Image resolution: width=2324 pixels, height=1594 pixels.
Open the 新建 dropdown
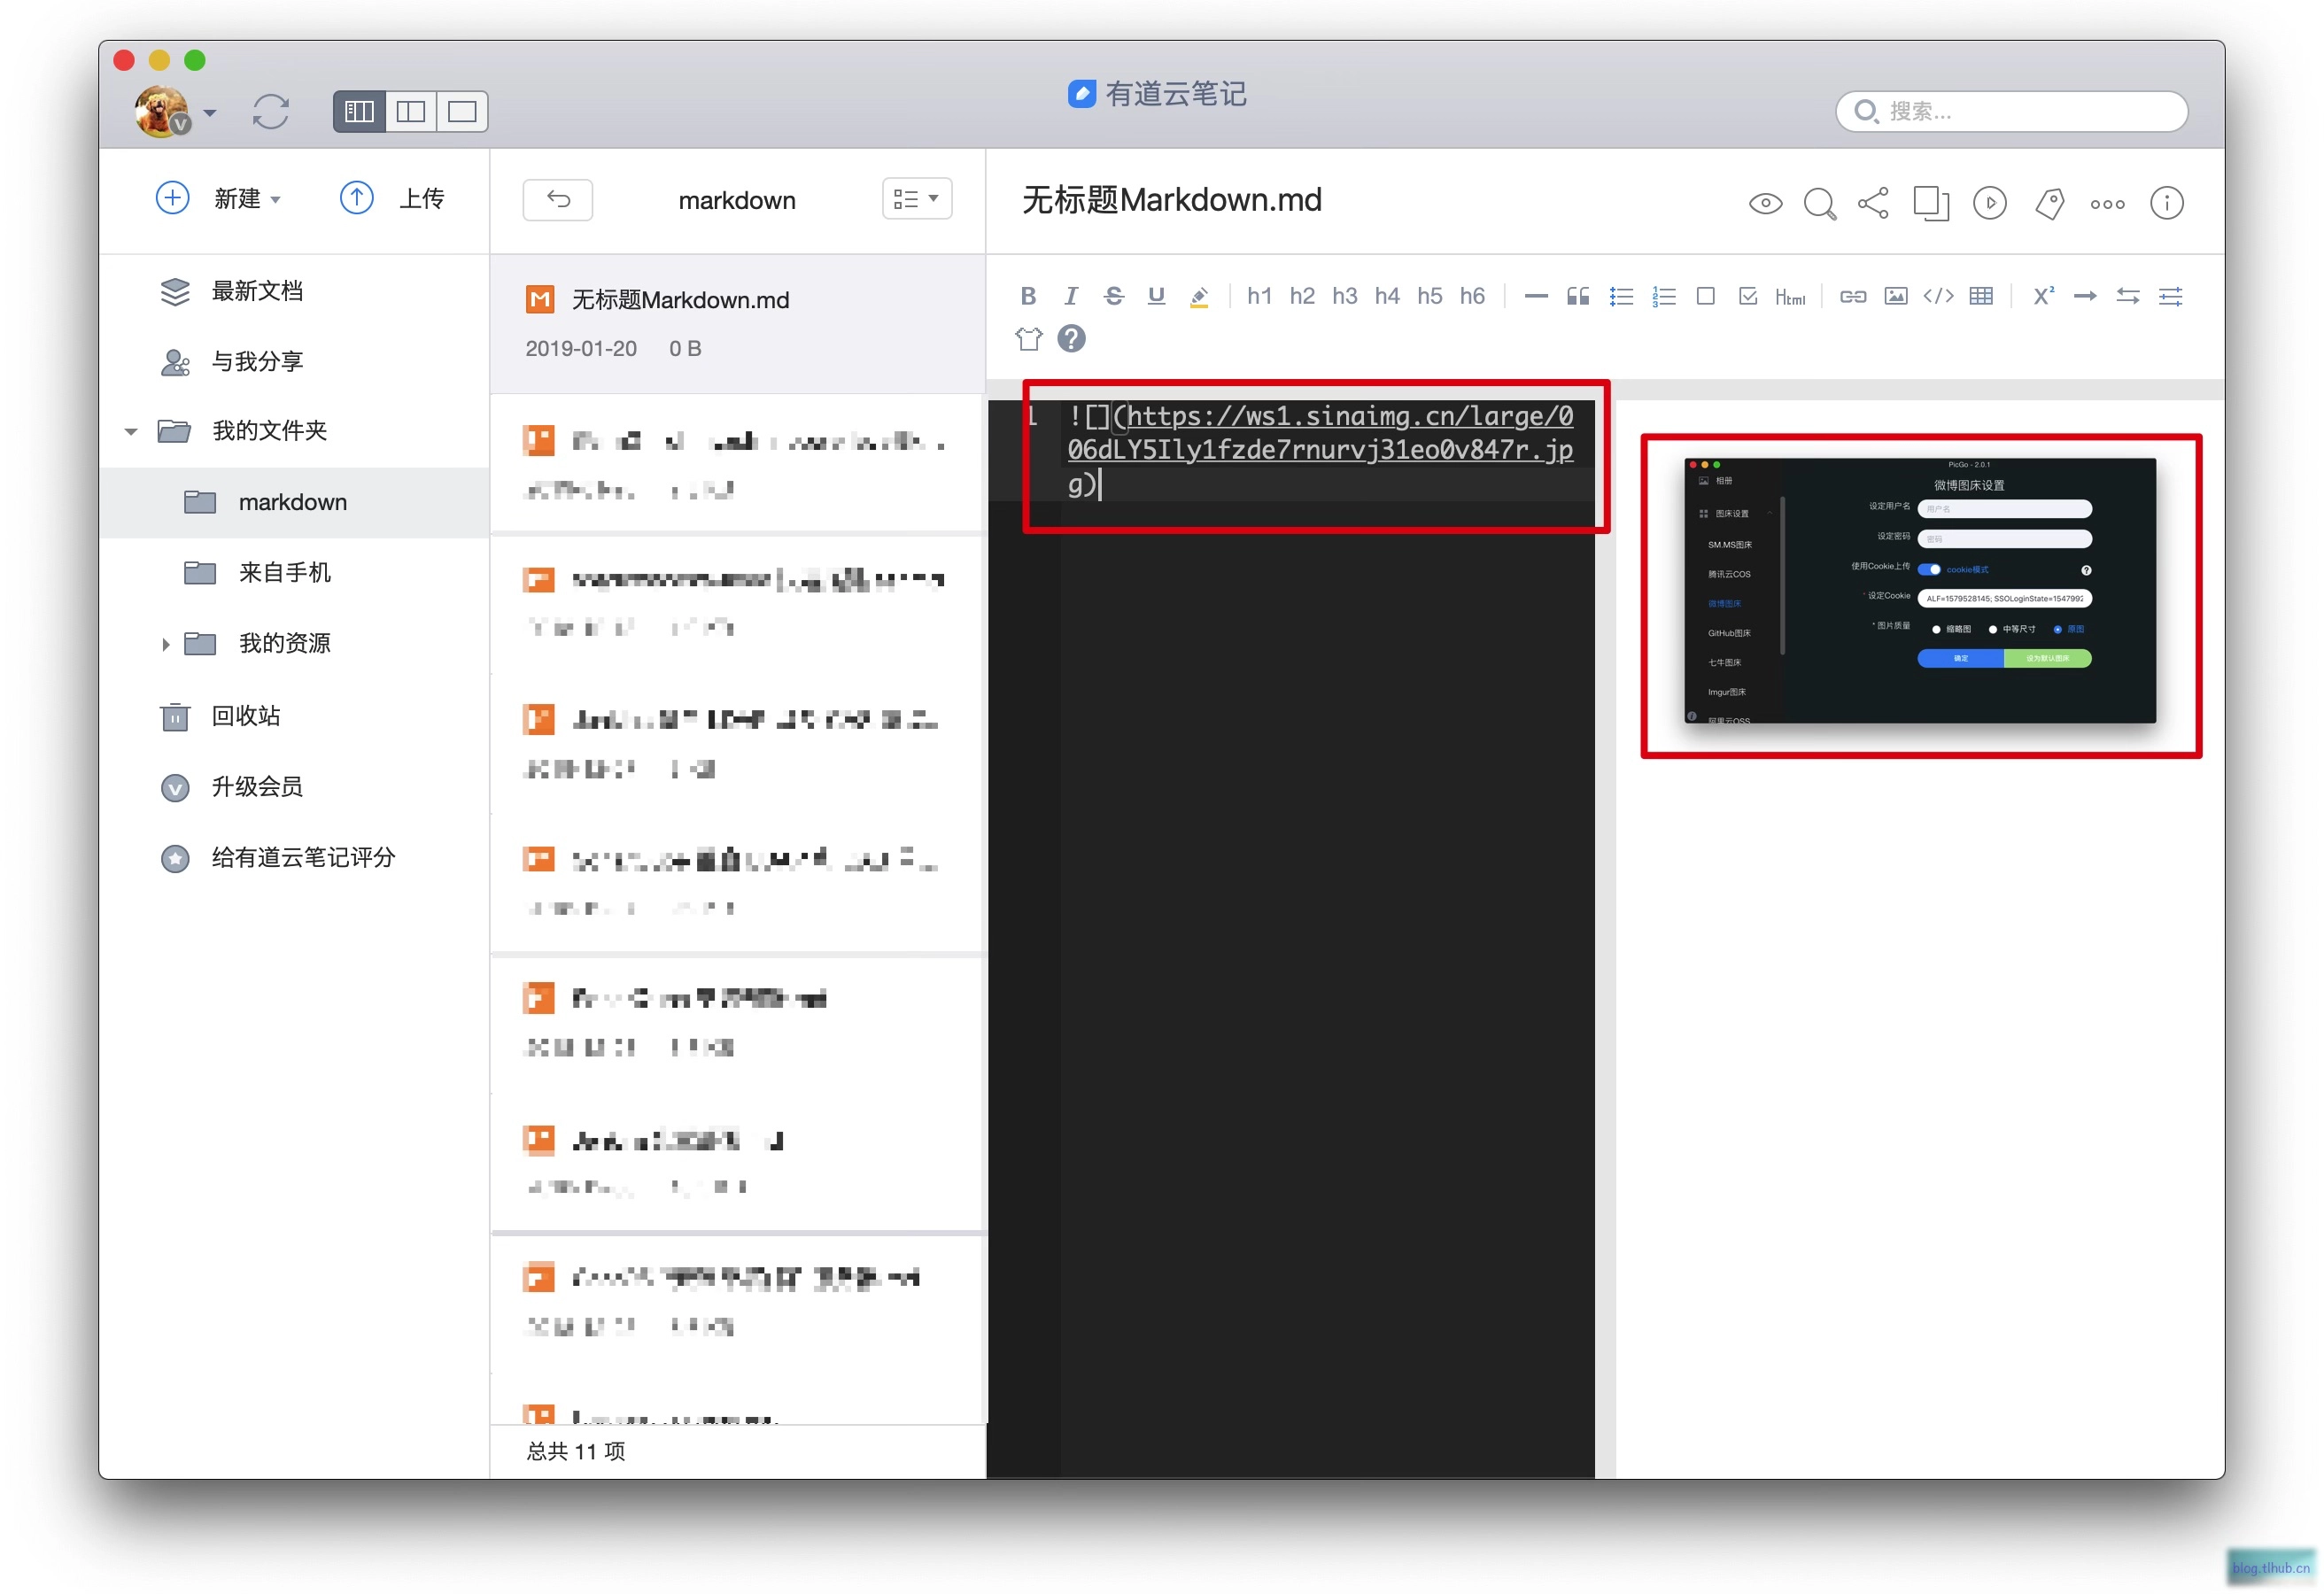pos(219,198)
